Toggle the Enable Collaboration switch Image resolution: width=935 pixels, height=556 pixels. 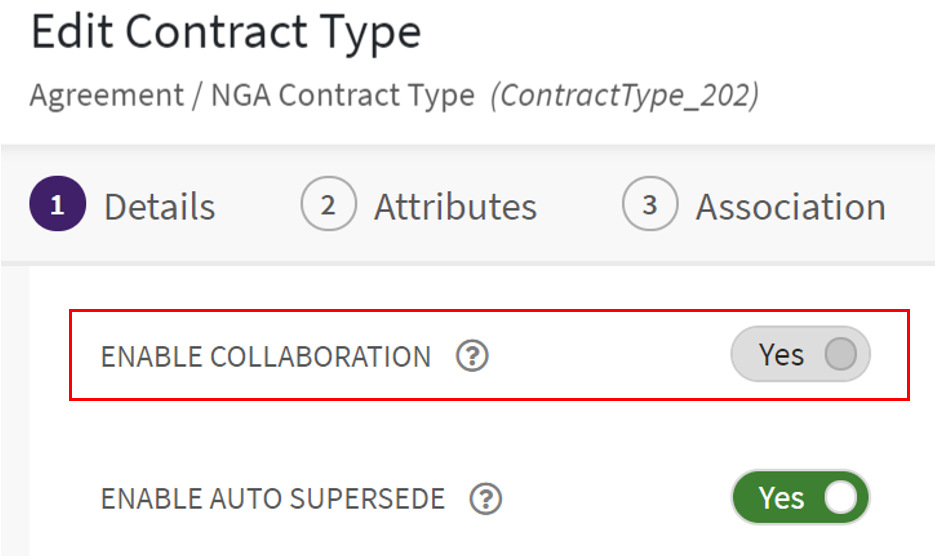coord(800,355)
